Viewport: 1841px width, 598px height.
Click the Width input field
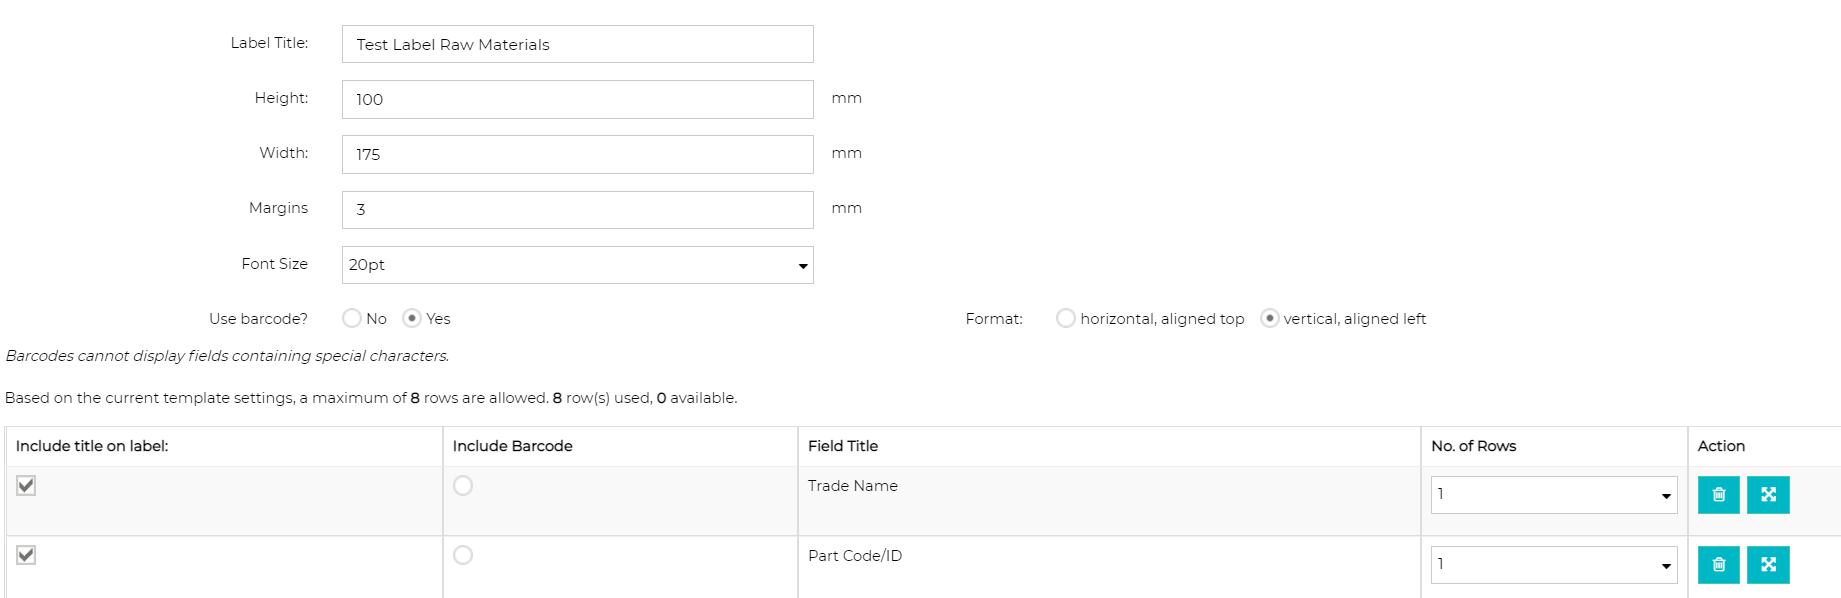pos(578,154)
